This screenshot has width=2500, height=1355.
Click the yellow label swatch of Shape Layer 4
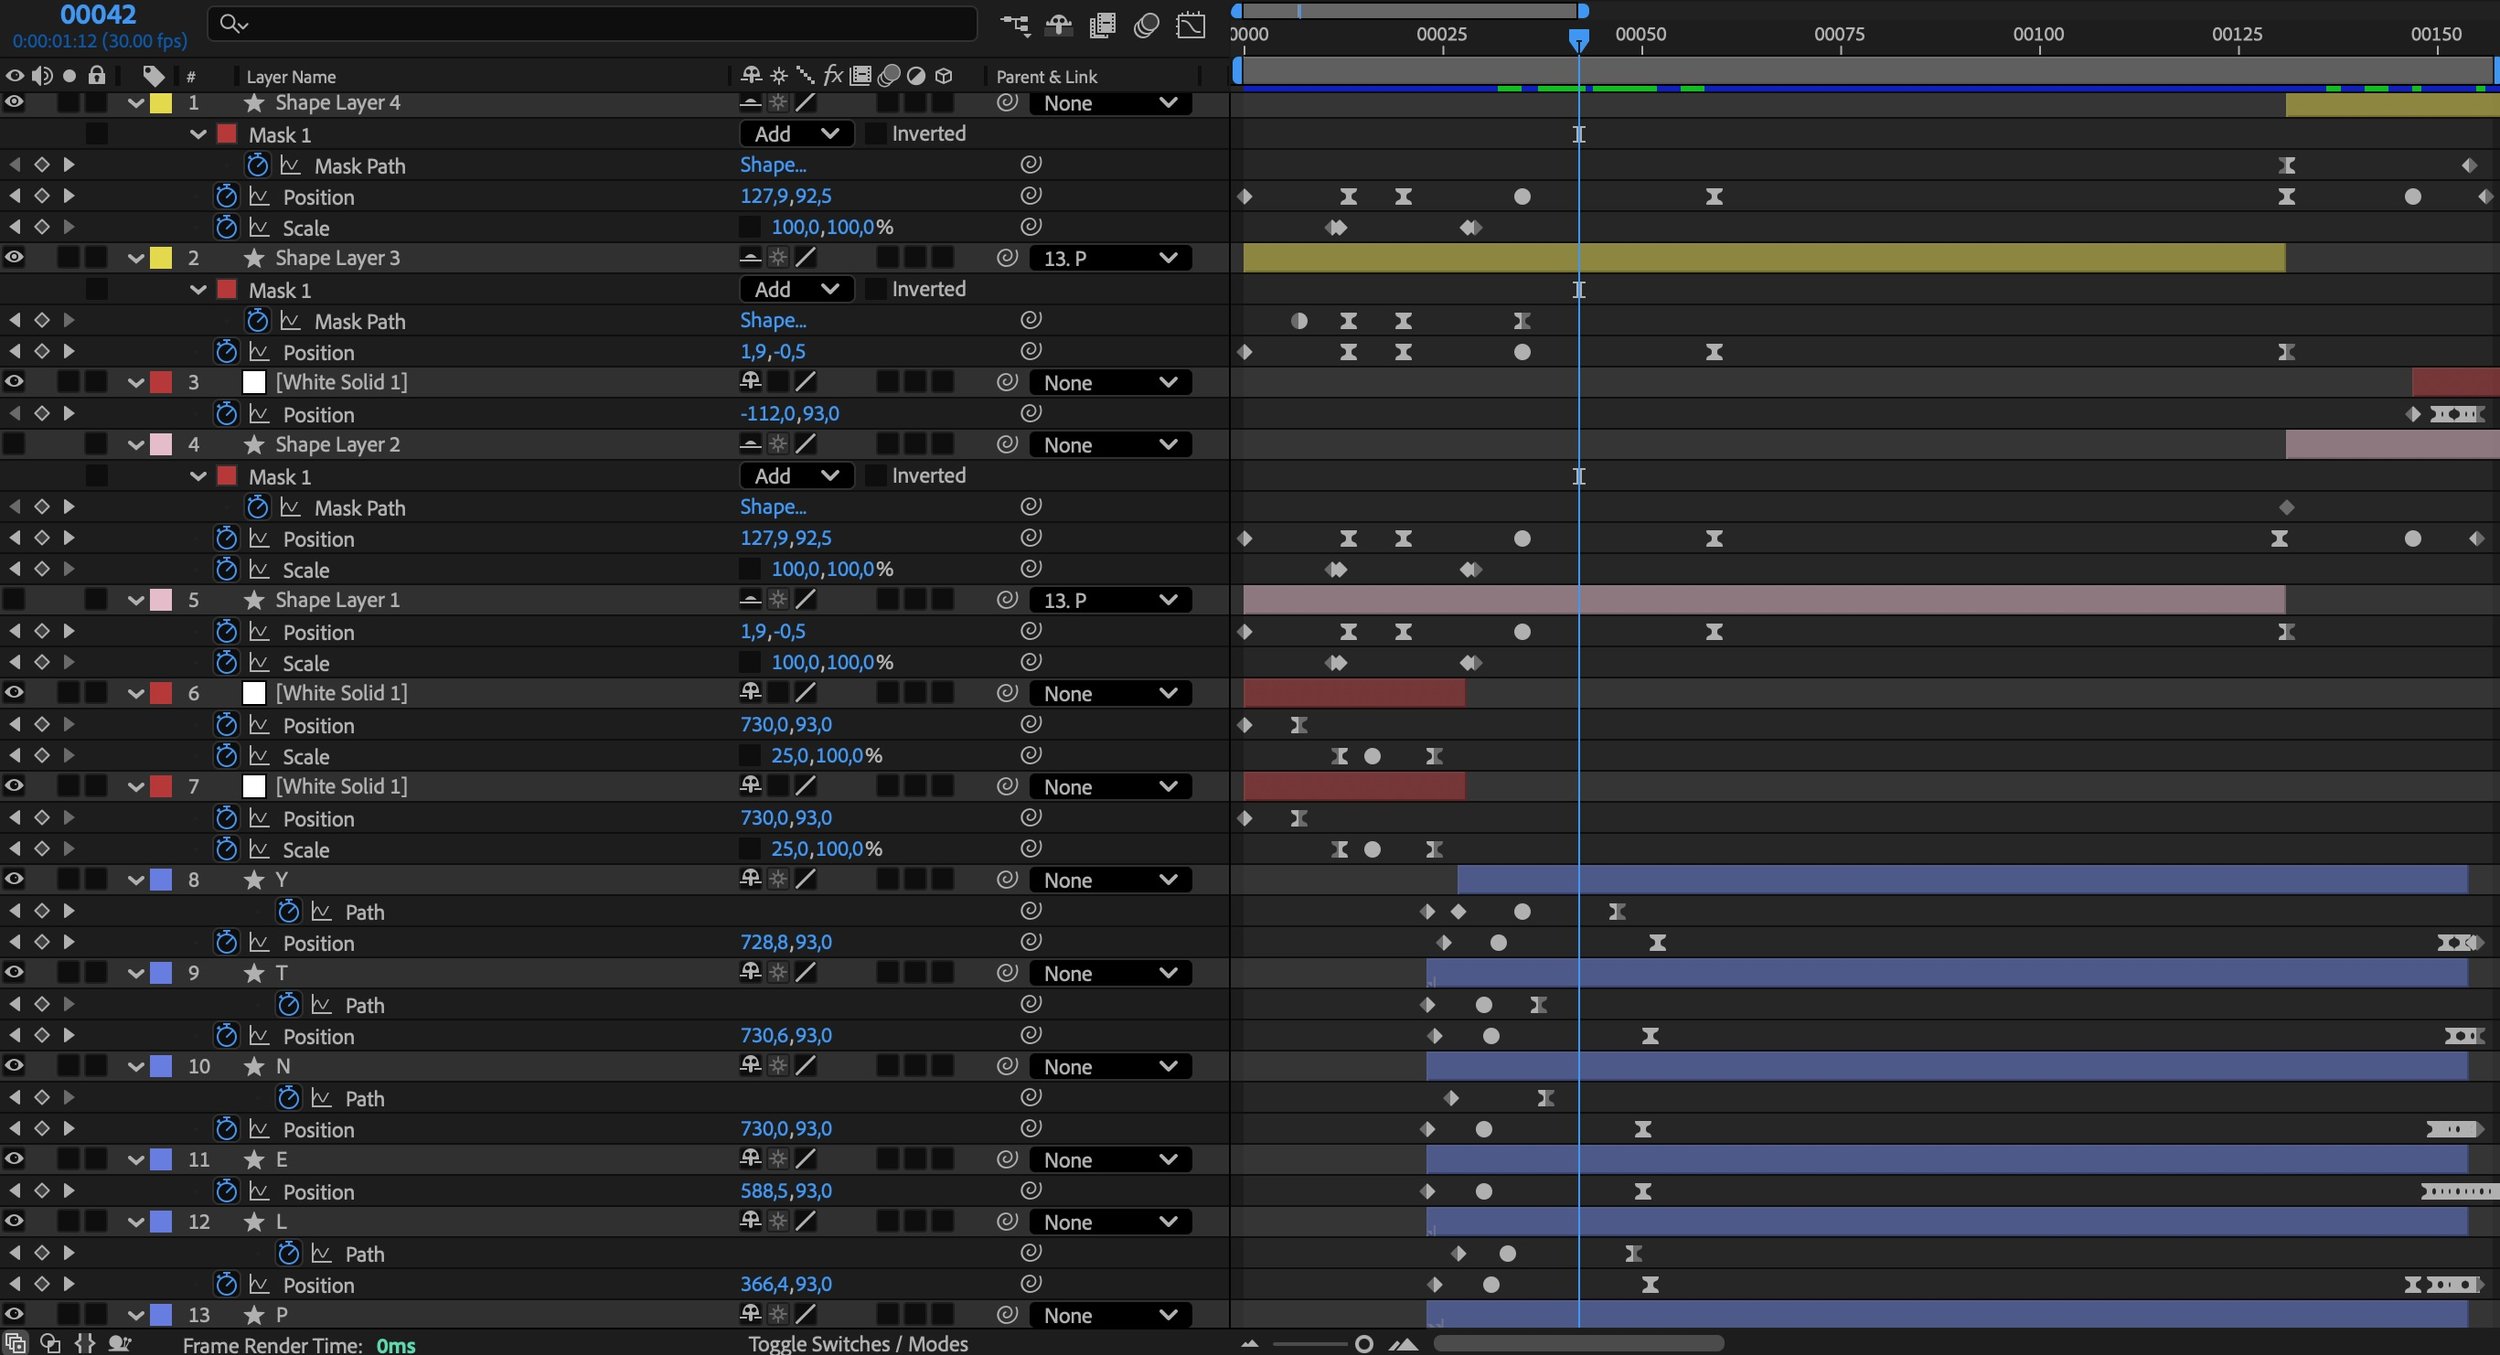coord(160,103)
